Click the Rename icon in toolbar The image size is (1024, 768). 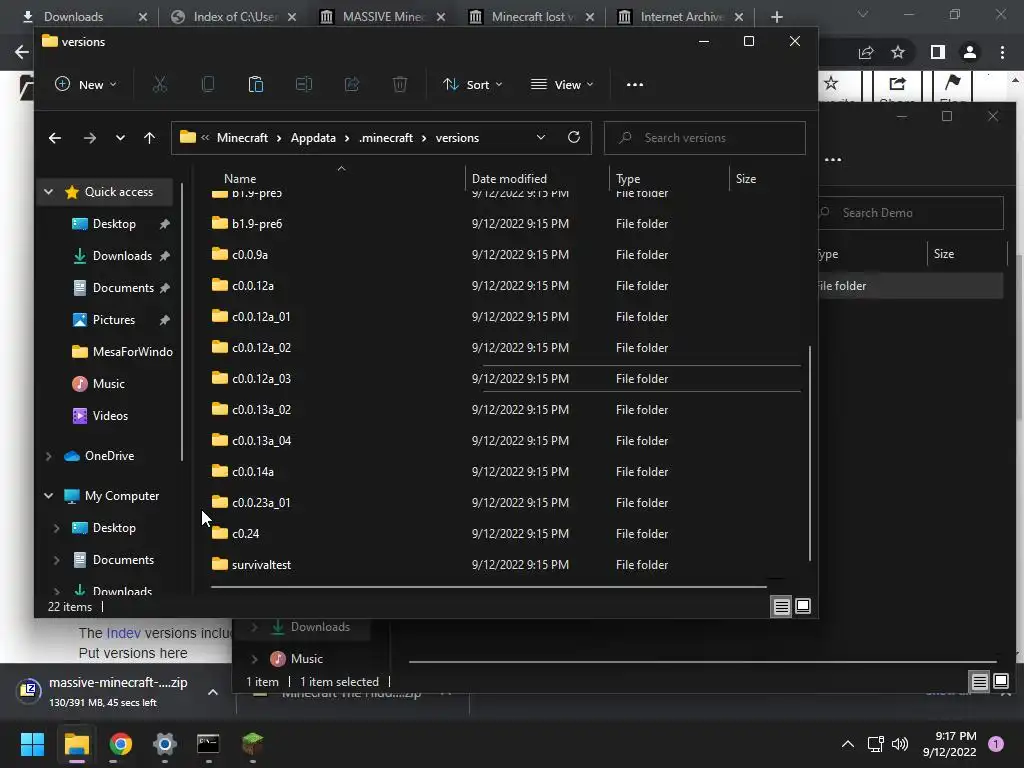(x=304, y=84)
